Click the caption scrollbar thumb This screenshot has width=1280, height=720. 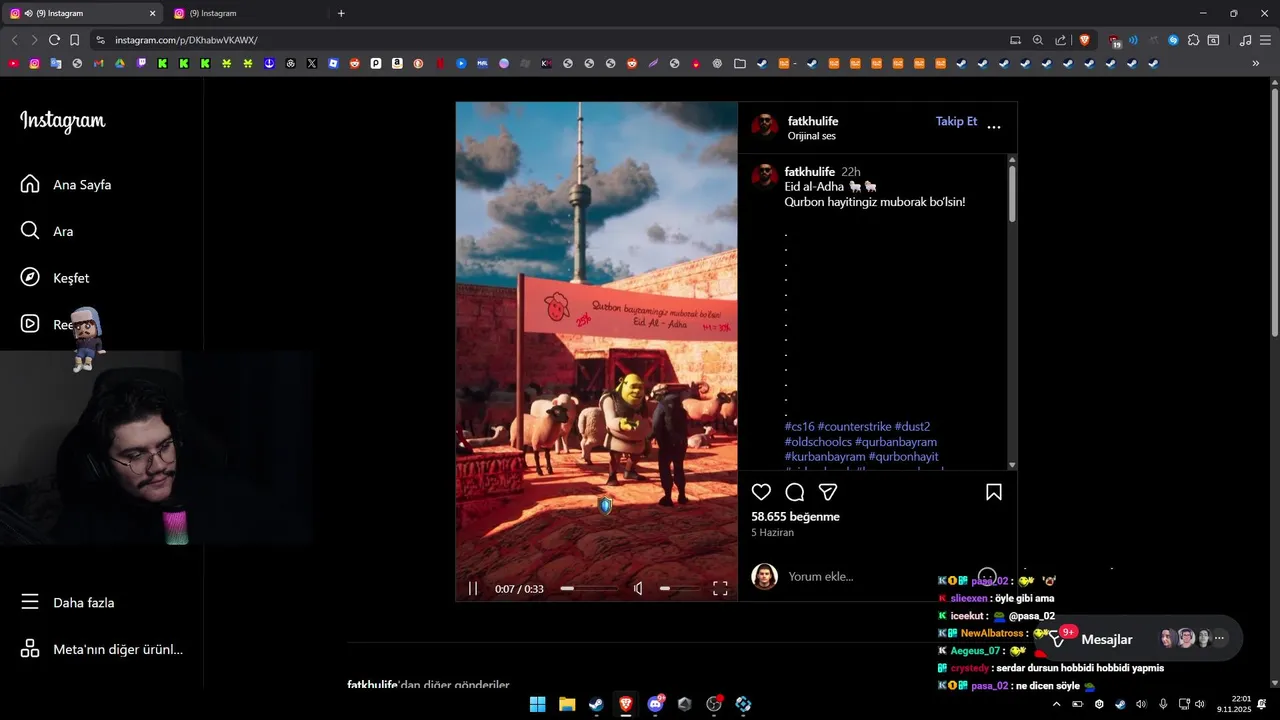(x=1012, y=193)
